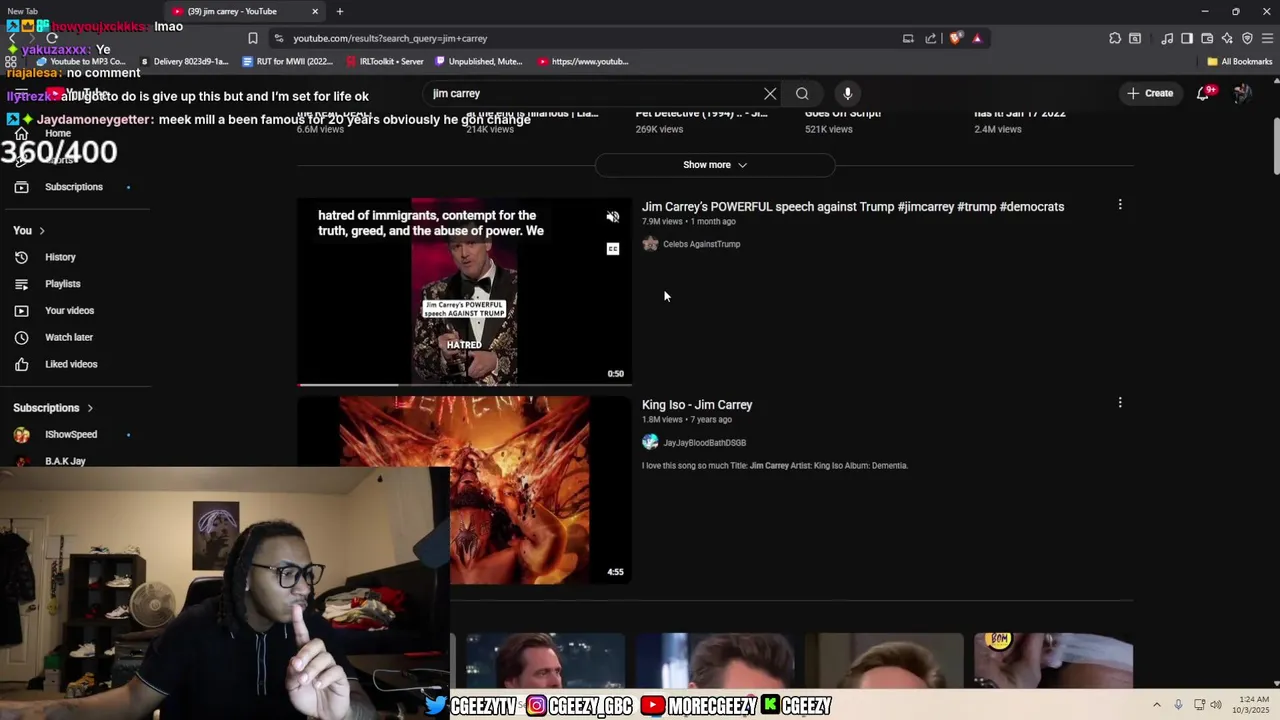The width and height of the screenshot is (1280, 720).
Task: Click the taskbar microphone tray icon
Action: coord(1178,705)
